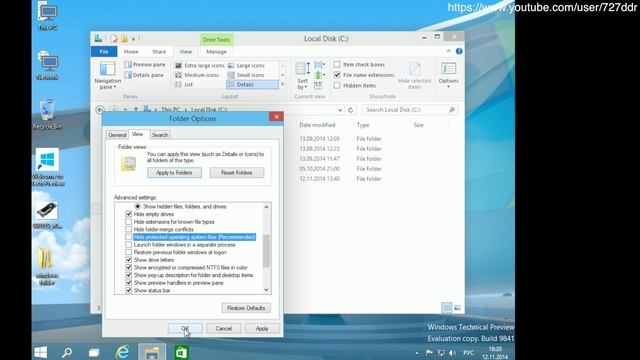Open the This PC desktop icon

click(48, 16)
